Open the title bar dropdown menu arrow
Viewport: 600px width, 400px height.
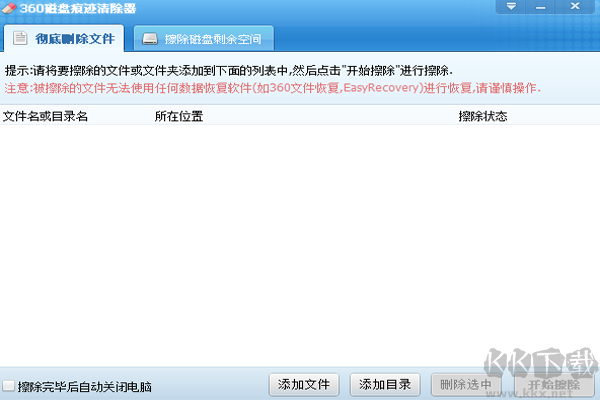pos(511,7)
